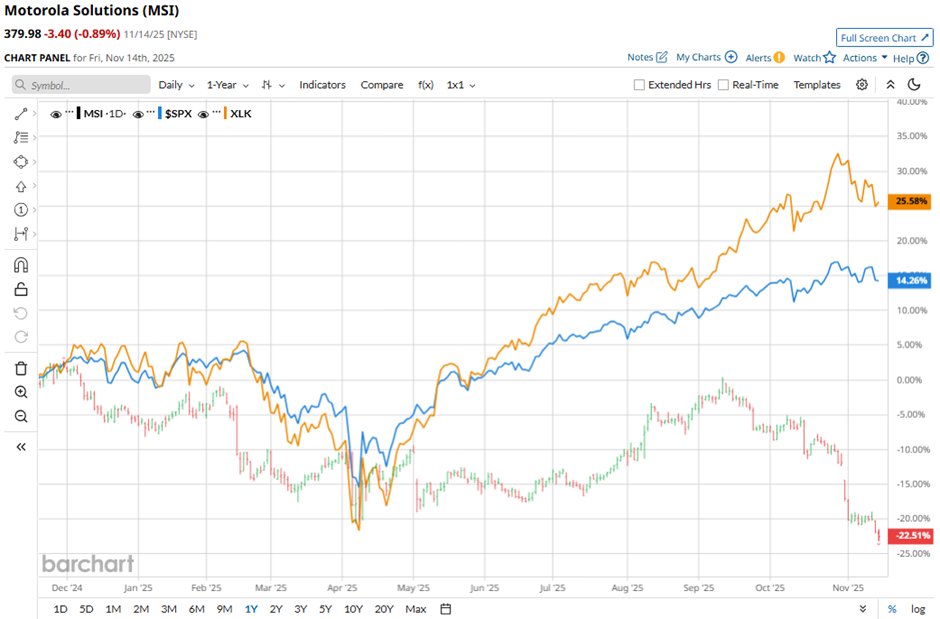
Task: Open chart settings gear
Action: coord(862,84)
